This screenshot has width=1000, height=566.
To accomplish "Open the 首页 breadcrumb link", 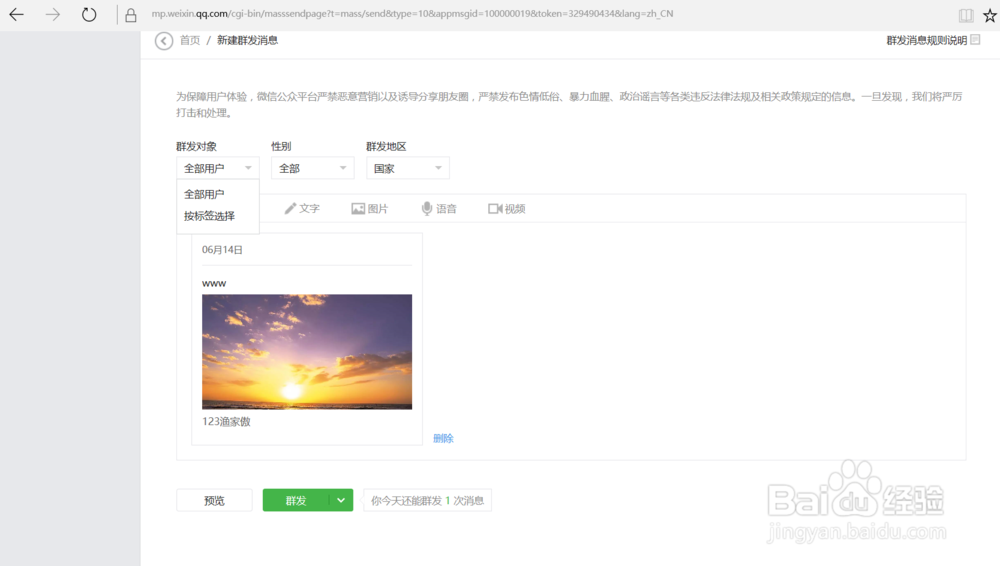I will 190,40.
